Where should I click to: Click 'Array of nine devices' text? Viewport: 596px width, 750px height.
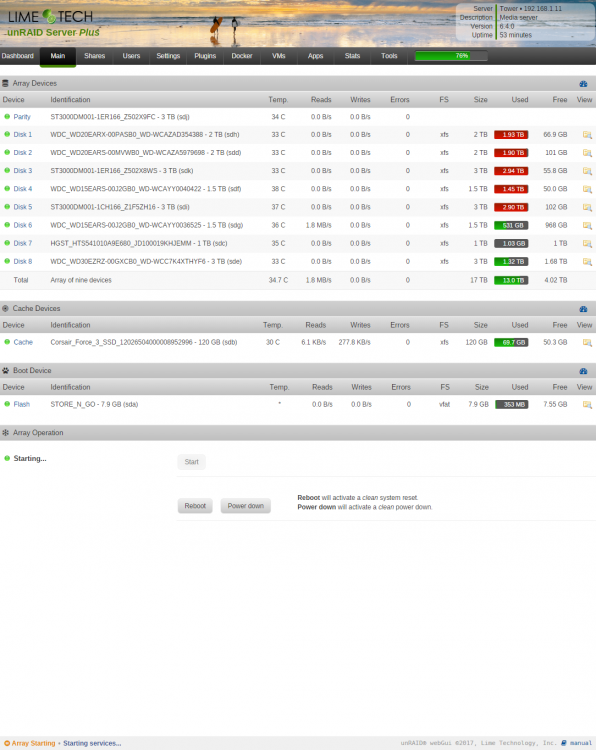(81, 280)
